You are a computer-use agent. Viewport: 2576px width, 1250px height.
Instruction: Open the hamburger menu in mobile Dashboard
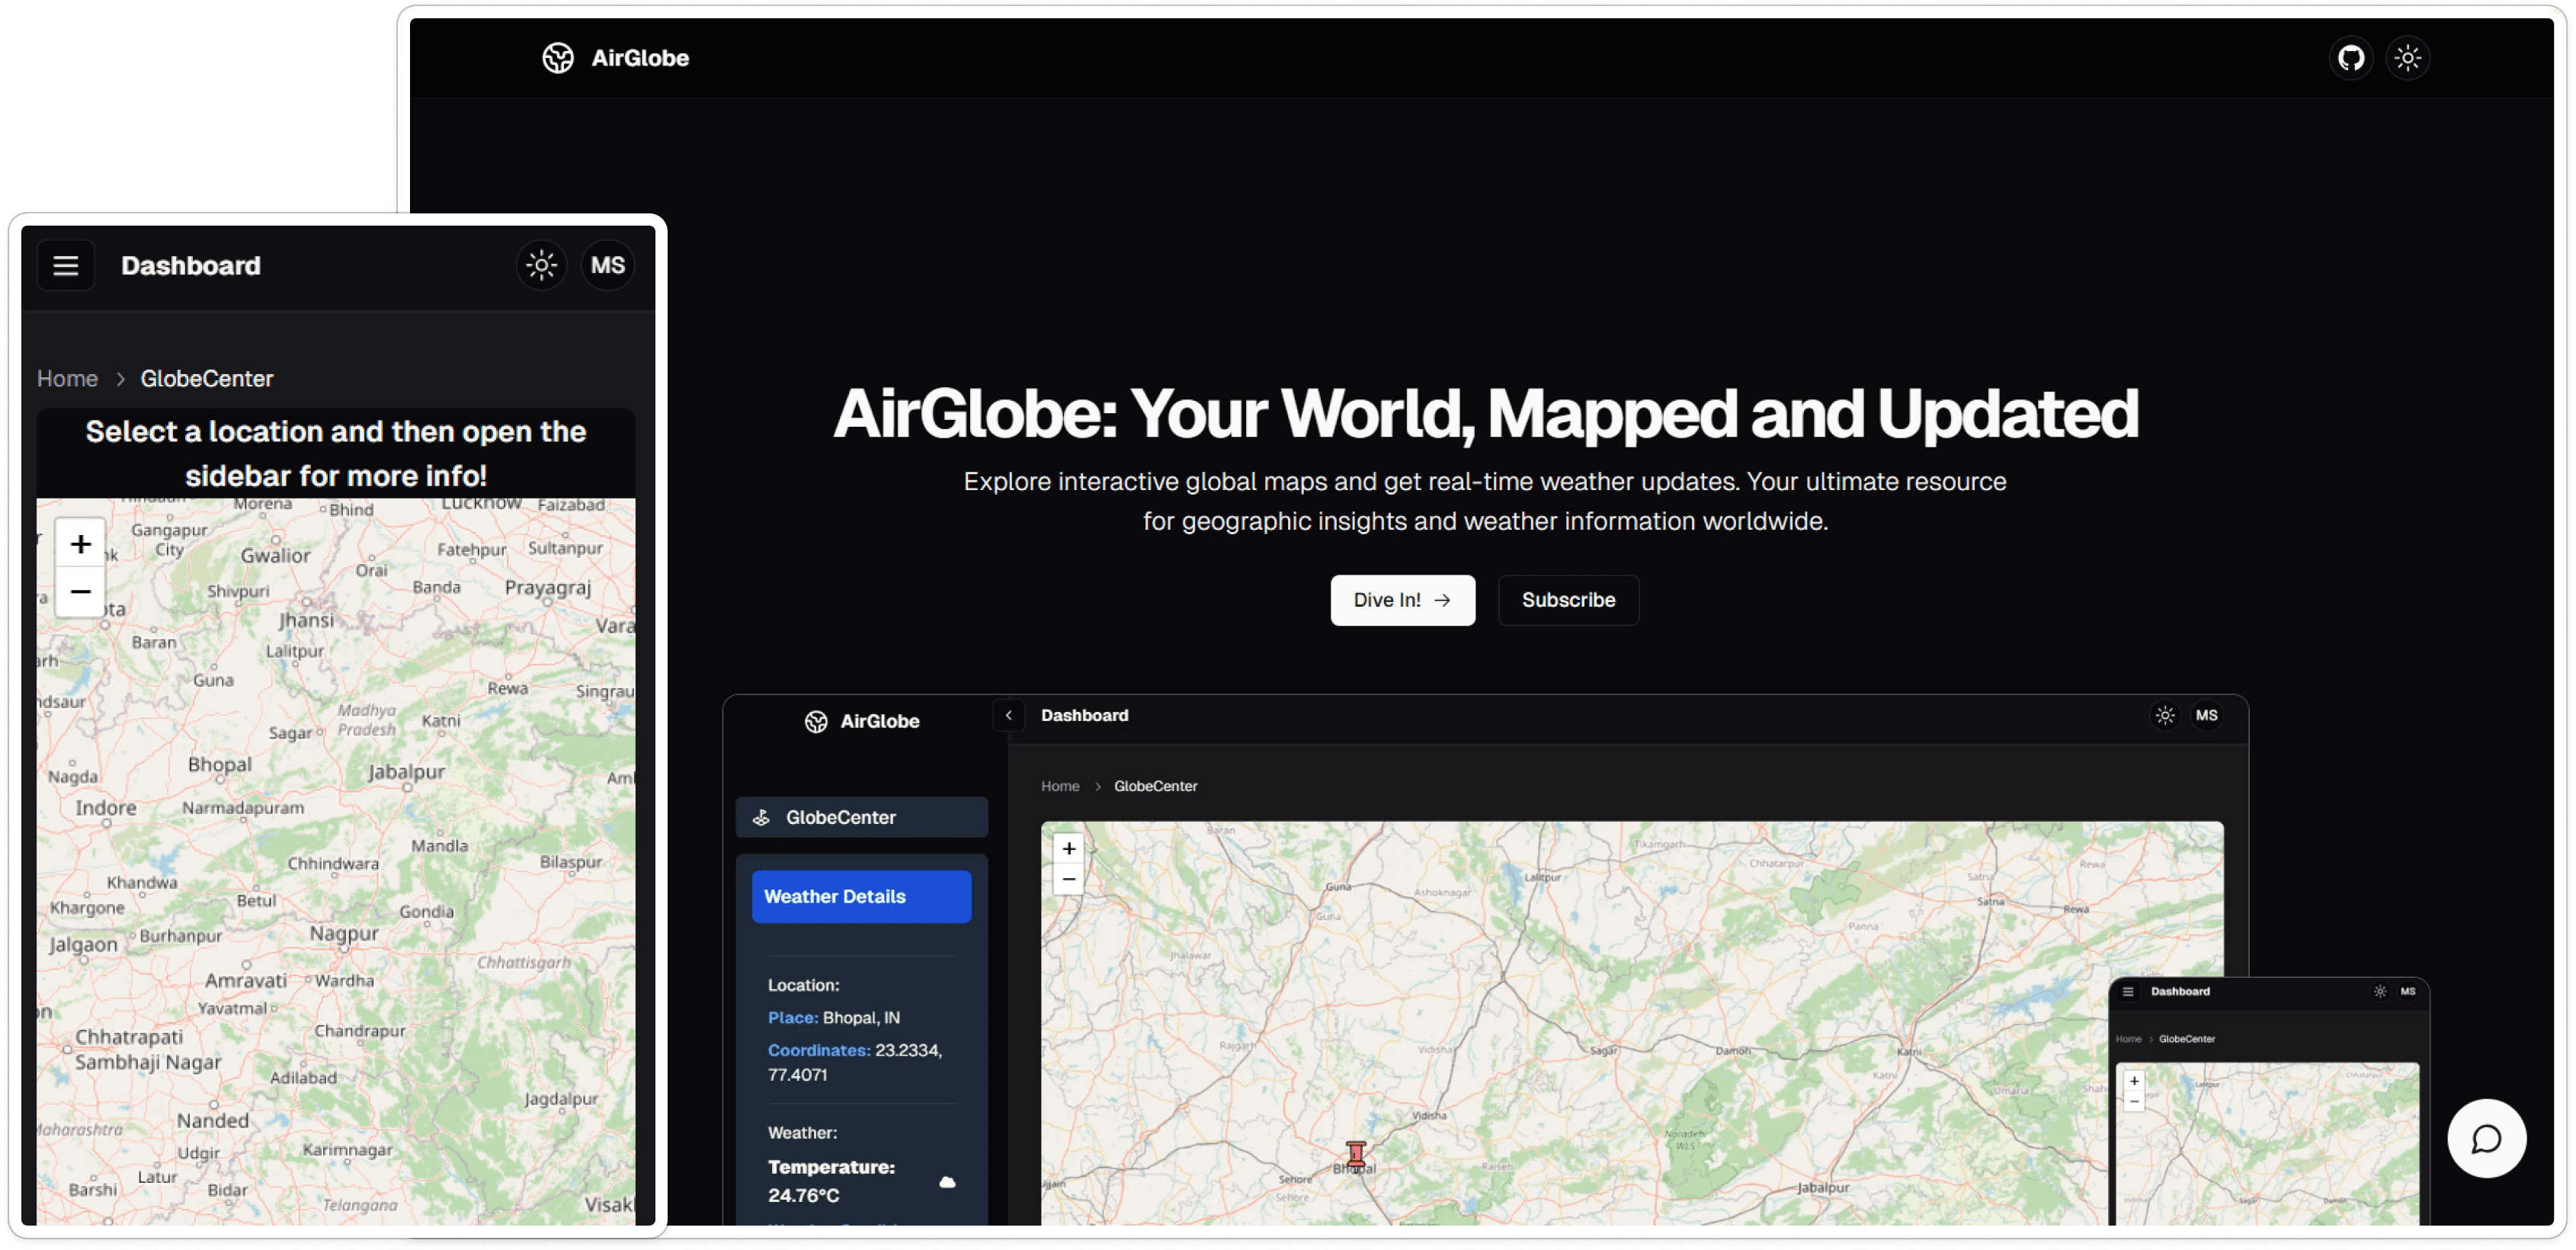[66, 266]
